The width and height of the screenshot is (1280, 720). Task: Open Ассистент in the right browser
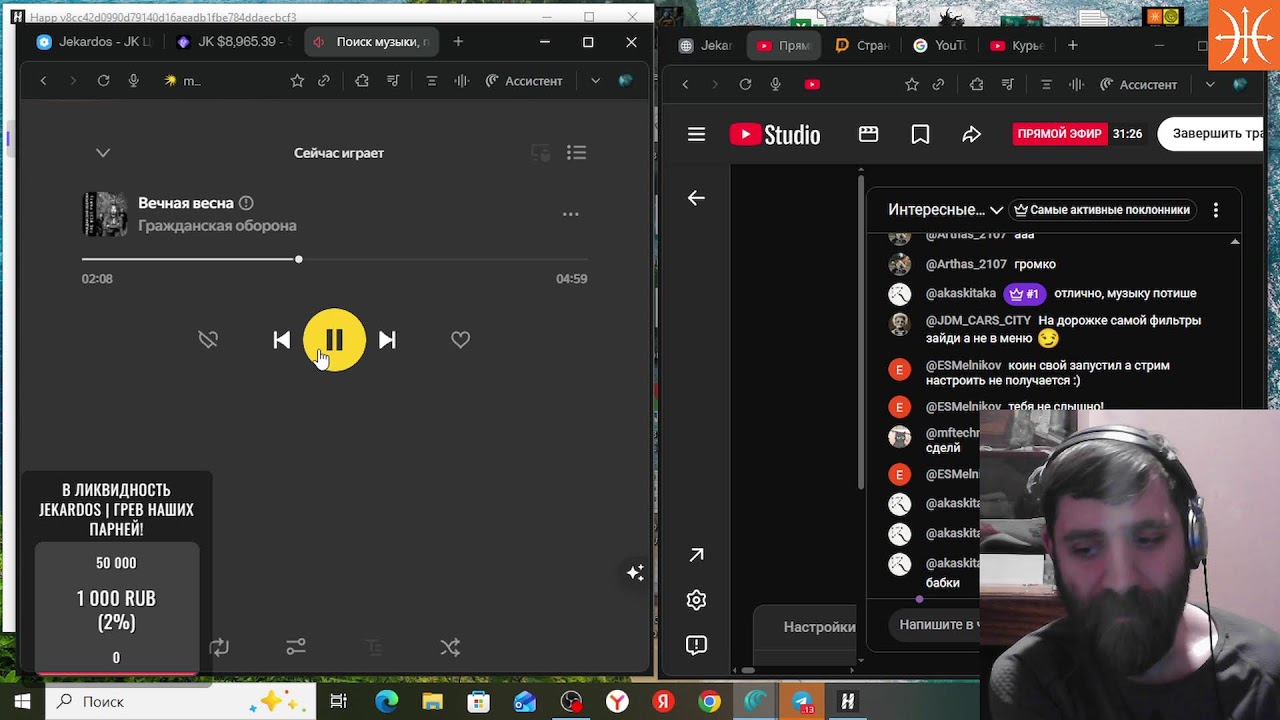1139,85
